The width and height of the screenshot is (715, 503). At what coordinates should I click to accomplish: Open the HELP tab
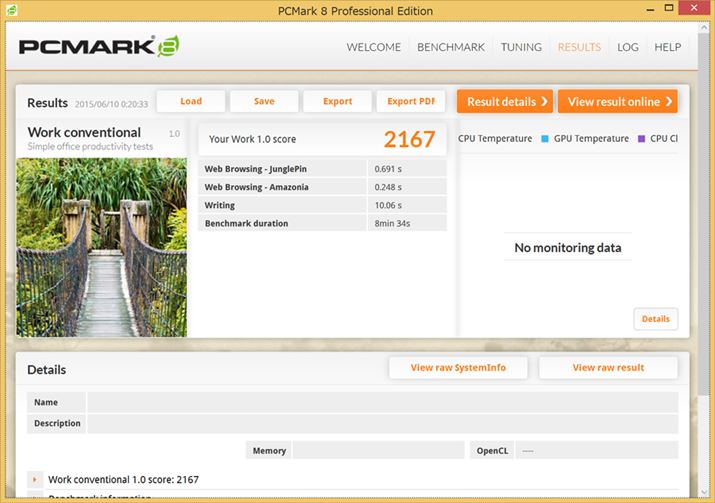tap(668, 47)
